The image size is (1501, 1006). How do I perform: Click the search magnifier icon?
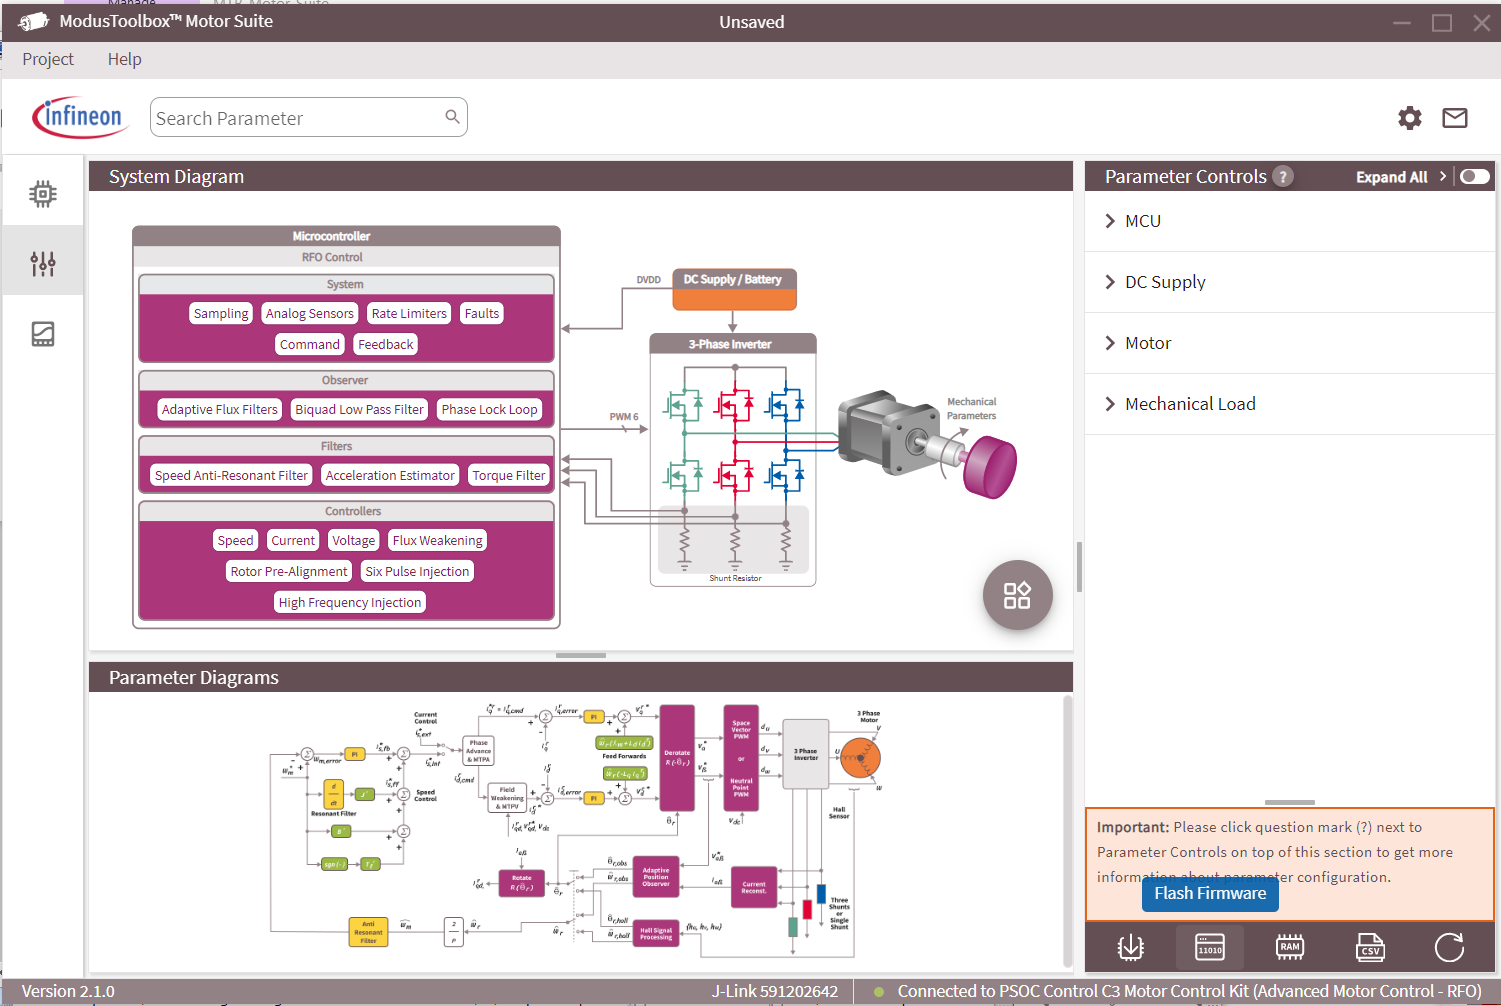pos(452,117)
